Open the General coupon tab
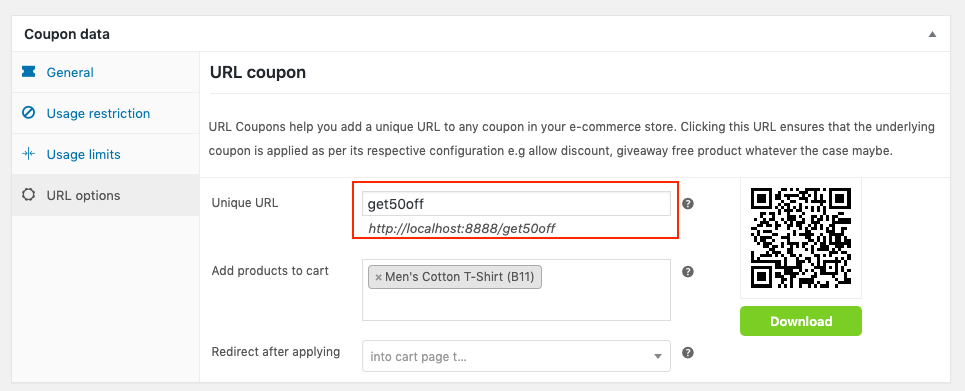Image resolution: width=965 pixels, height=391 pixels. pos(70,73)
